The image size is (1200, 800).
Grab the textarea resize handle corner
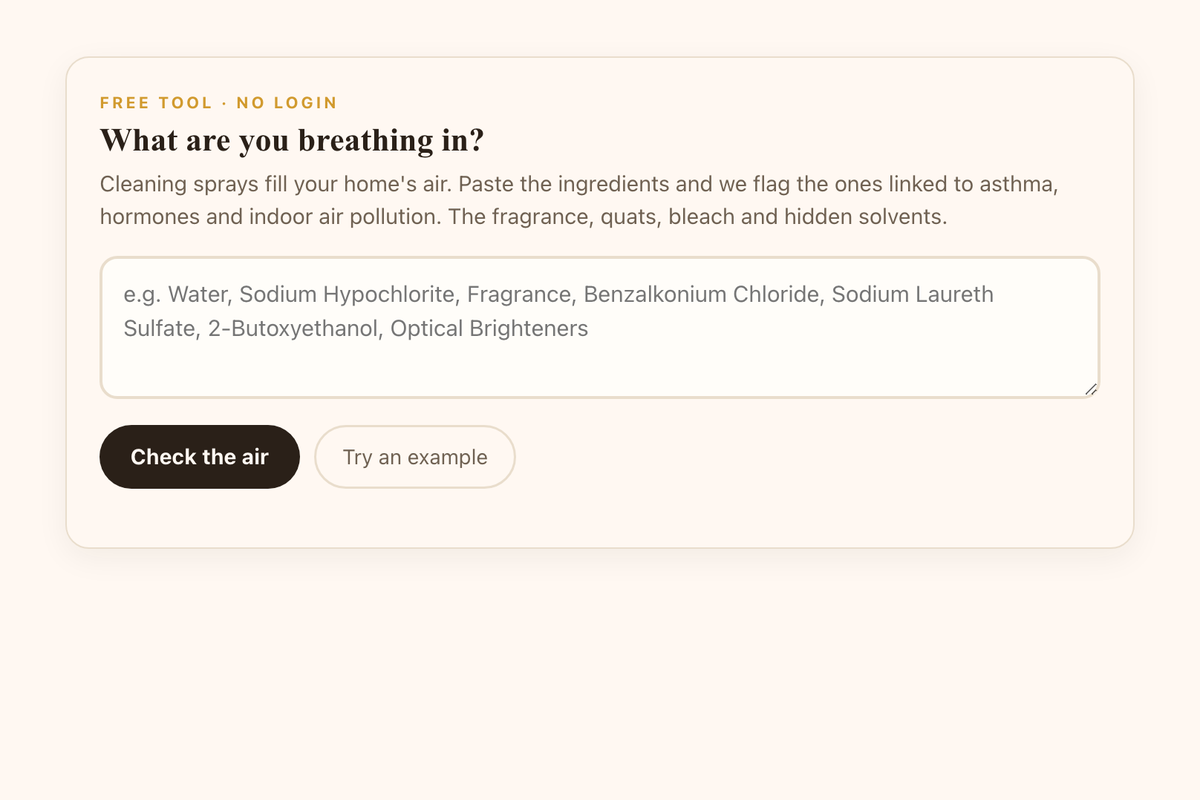[1091, 389]
